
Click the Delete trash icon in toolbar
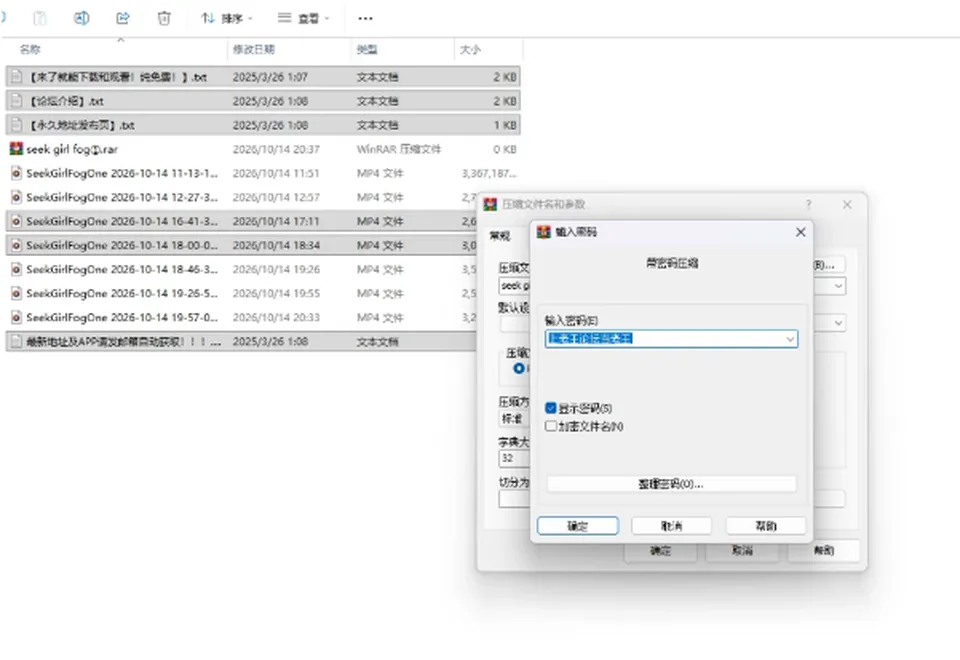164,18
